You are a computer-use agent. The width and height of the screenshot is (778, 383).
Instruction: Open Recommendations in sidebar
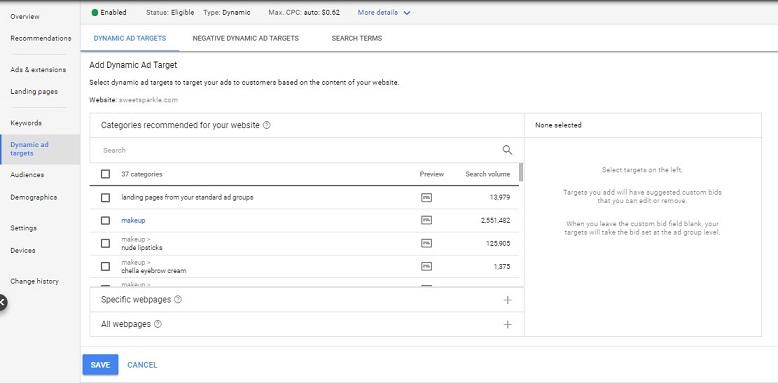click(41, 38)
